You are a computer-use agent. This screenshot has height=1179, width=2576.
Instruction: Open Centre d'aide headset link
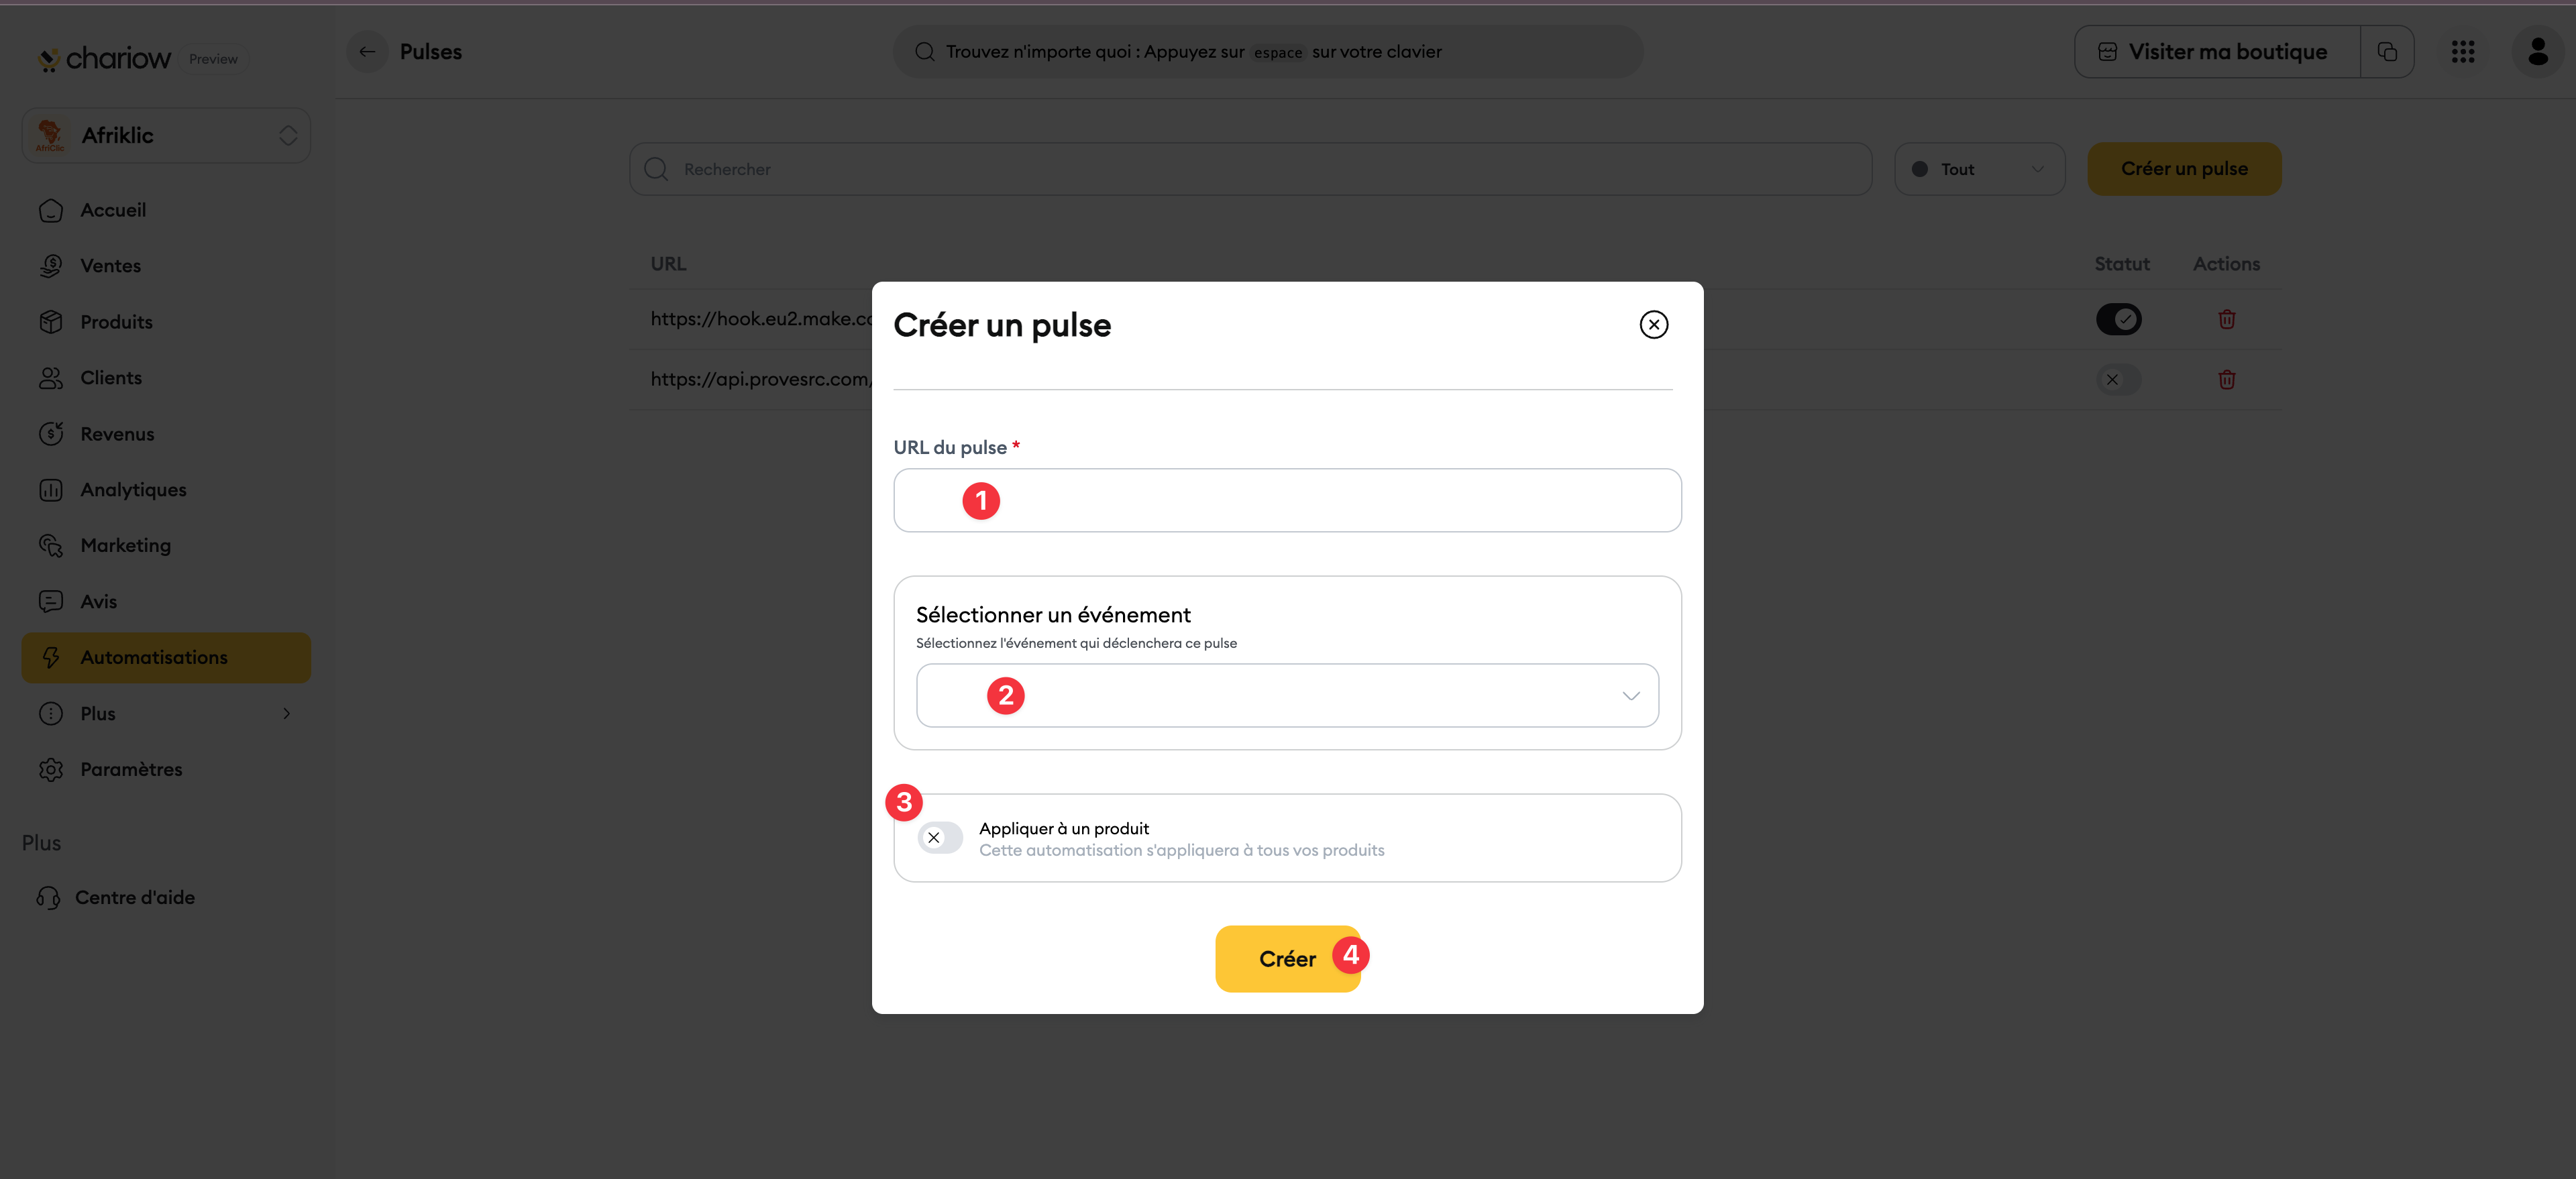pyautogui.click(x=116, y=897)
